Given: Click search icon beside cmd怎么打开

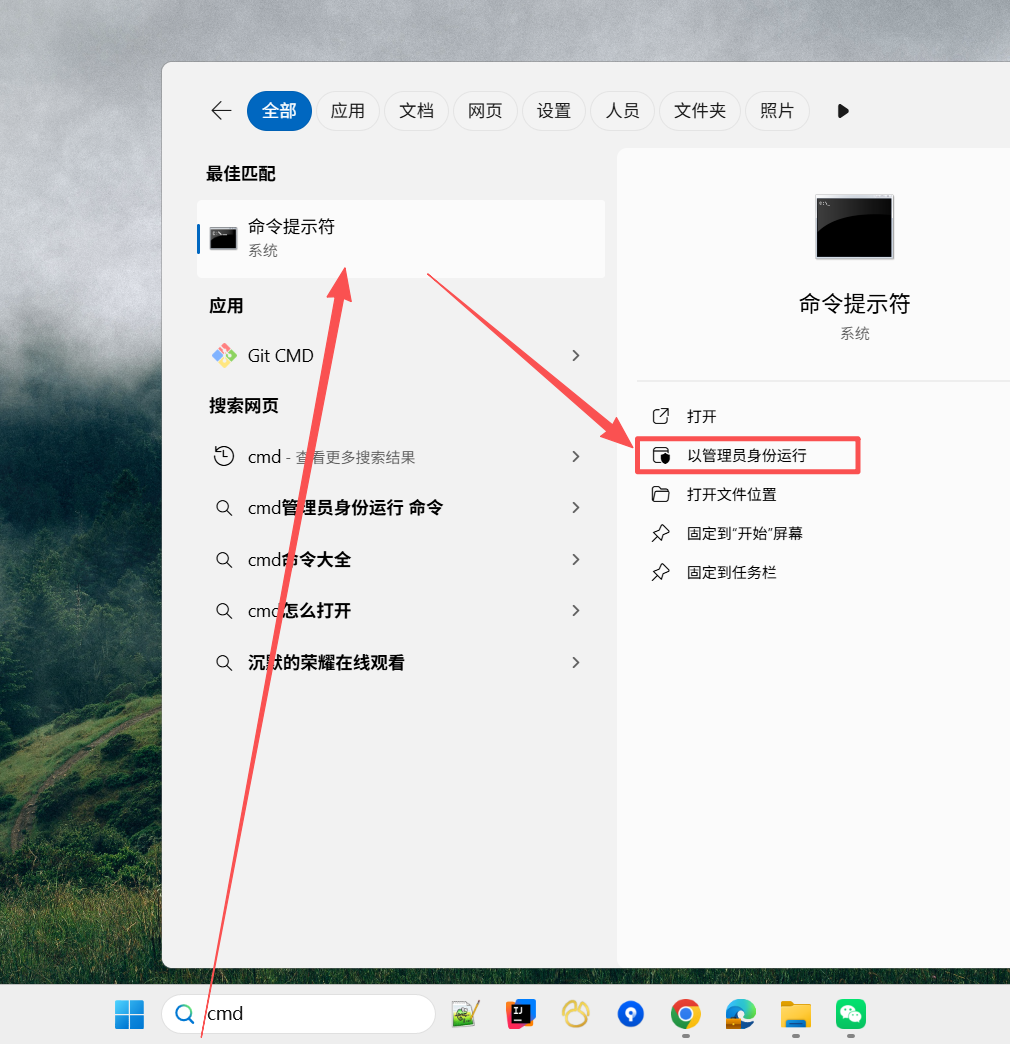Looking at the screenshot, I should coord(224,611).
